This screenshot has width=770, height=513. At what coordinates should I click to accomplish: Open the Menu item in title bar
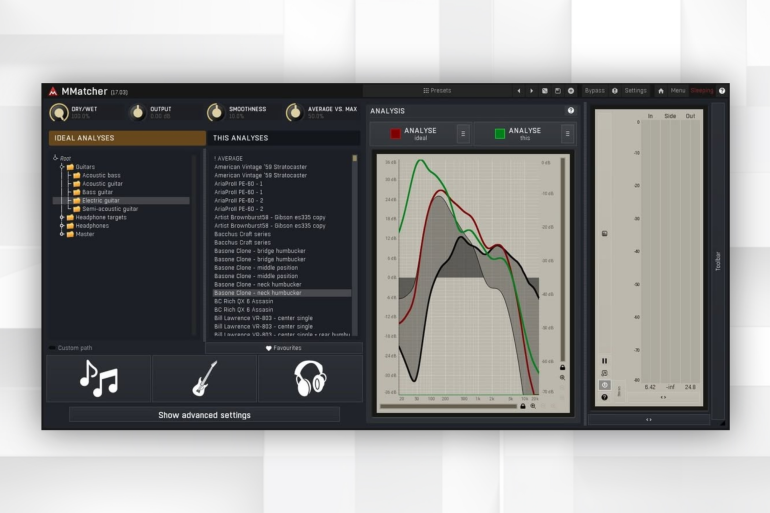coord(678,91)
